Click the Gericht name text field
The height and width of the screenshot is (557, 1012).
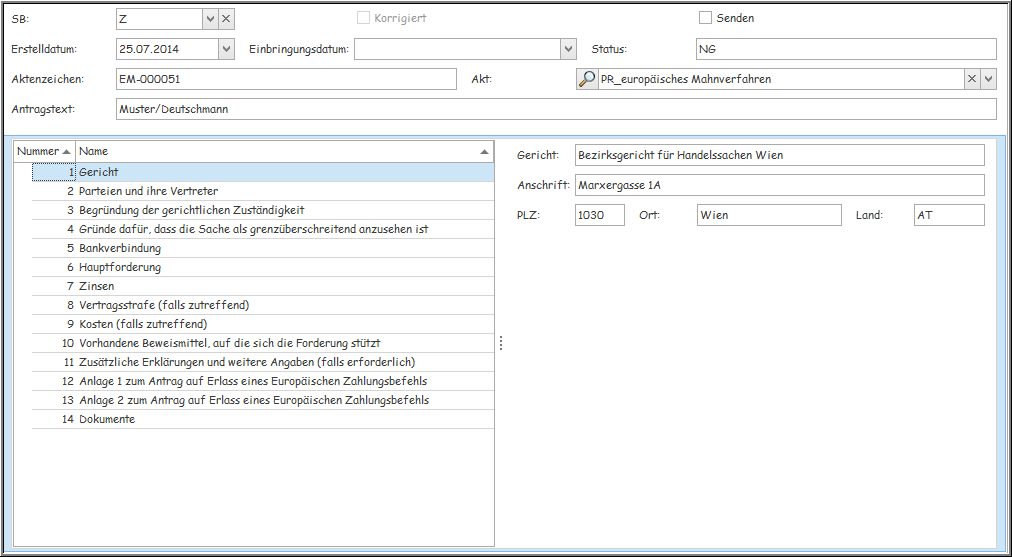tap(779, 155)
